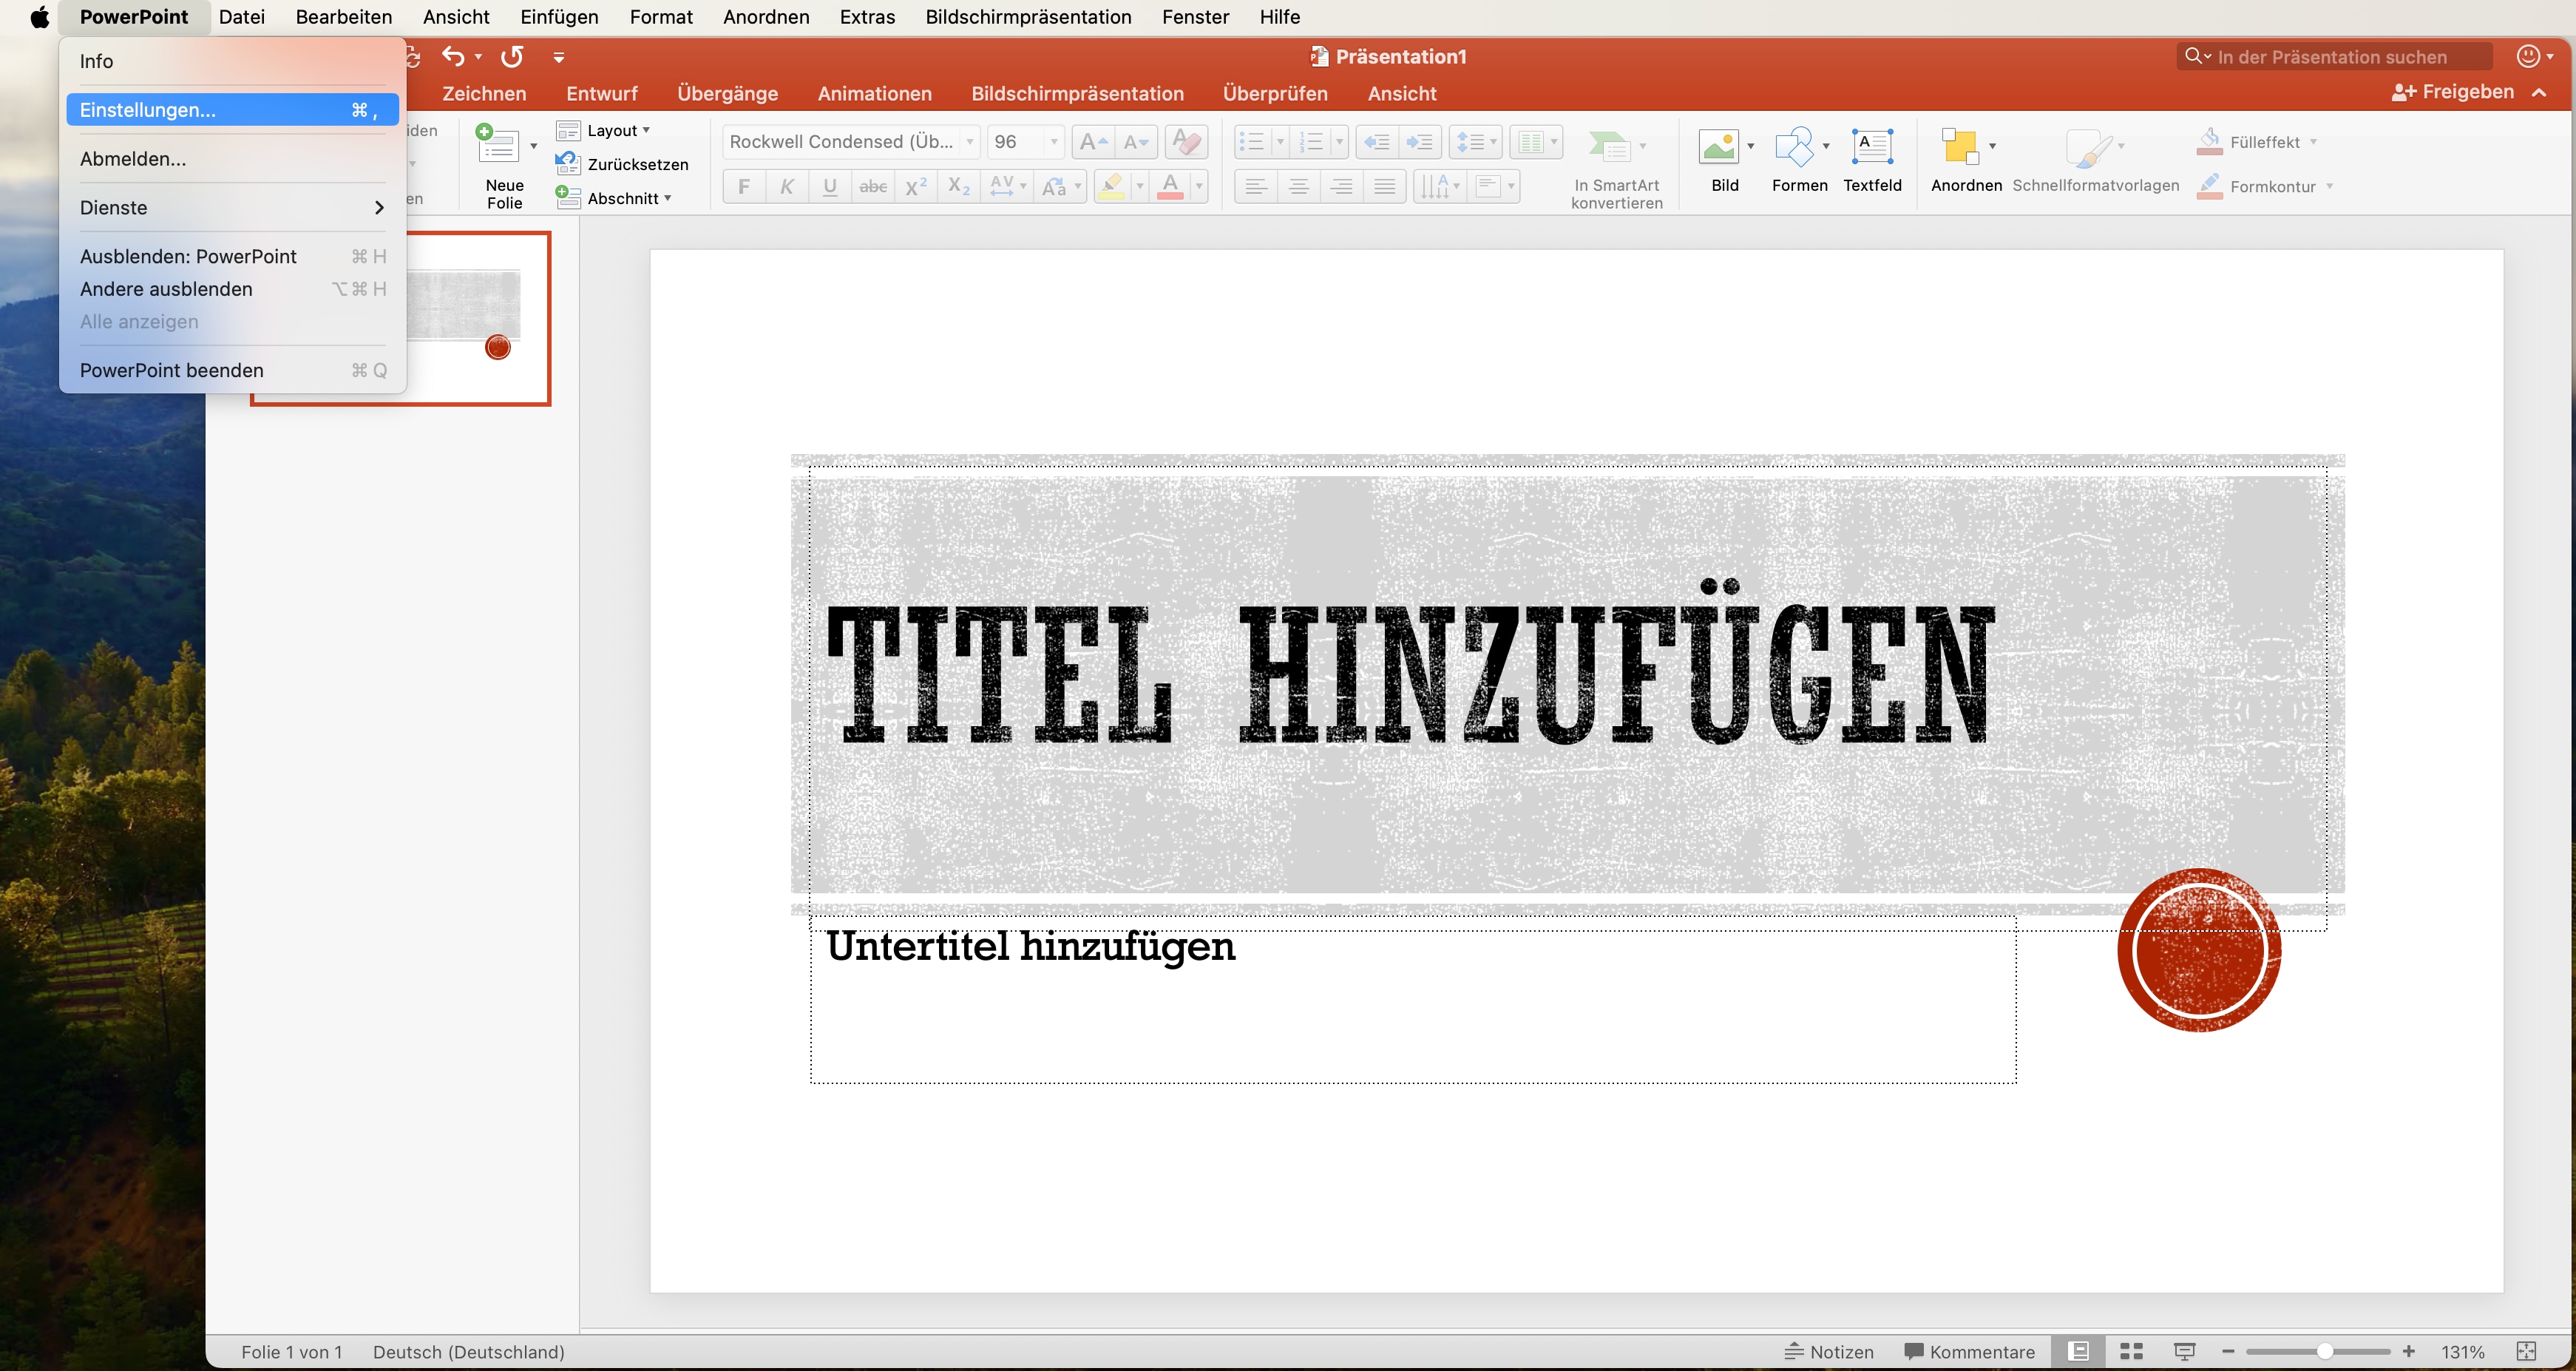Decrease the list indent level
This screenshot has height=1371, width=2576.
point(1377,142)
